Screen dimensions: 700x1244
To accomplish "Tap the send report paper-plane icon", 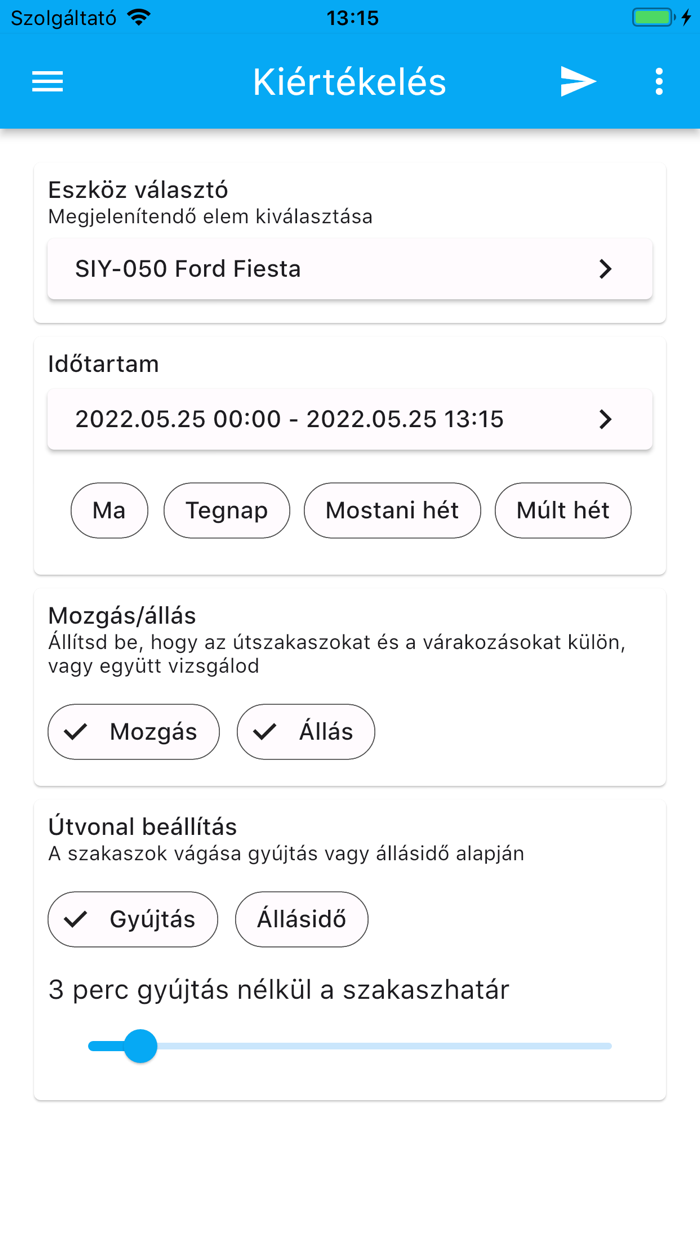I will (576, 81).
